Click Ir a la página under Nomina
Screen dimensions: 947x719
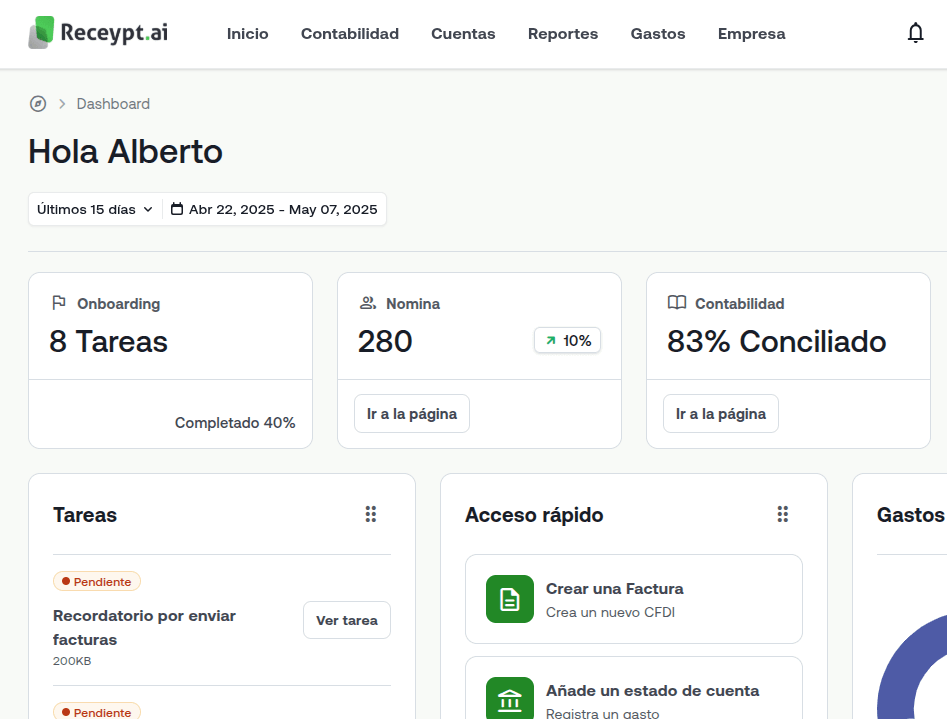(x=412, y=414)
